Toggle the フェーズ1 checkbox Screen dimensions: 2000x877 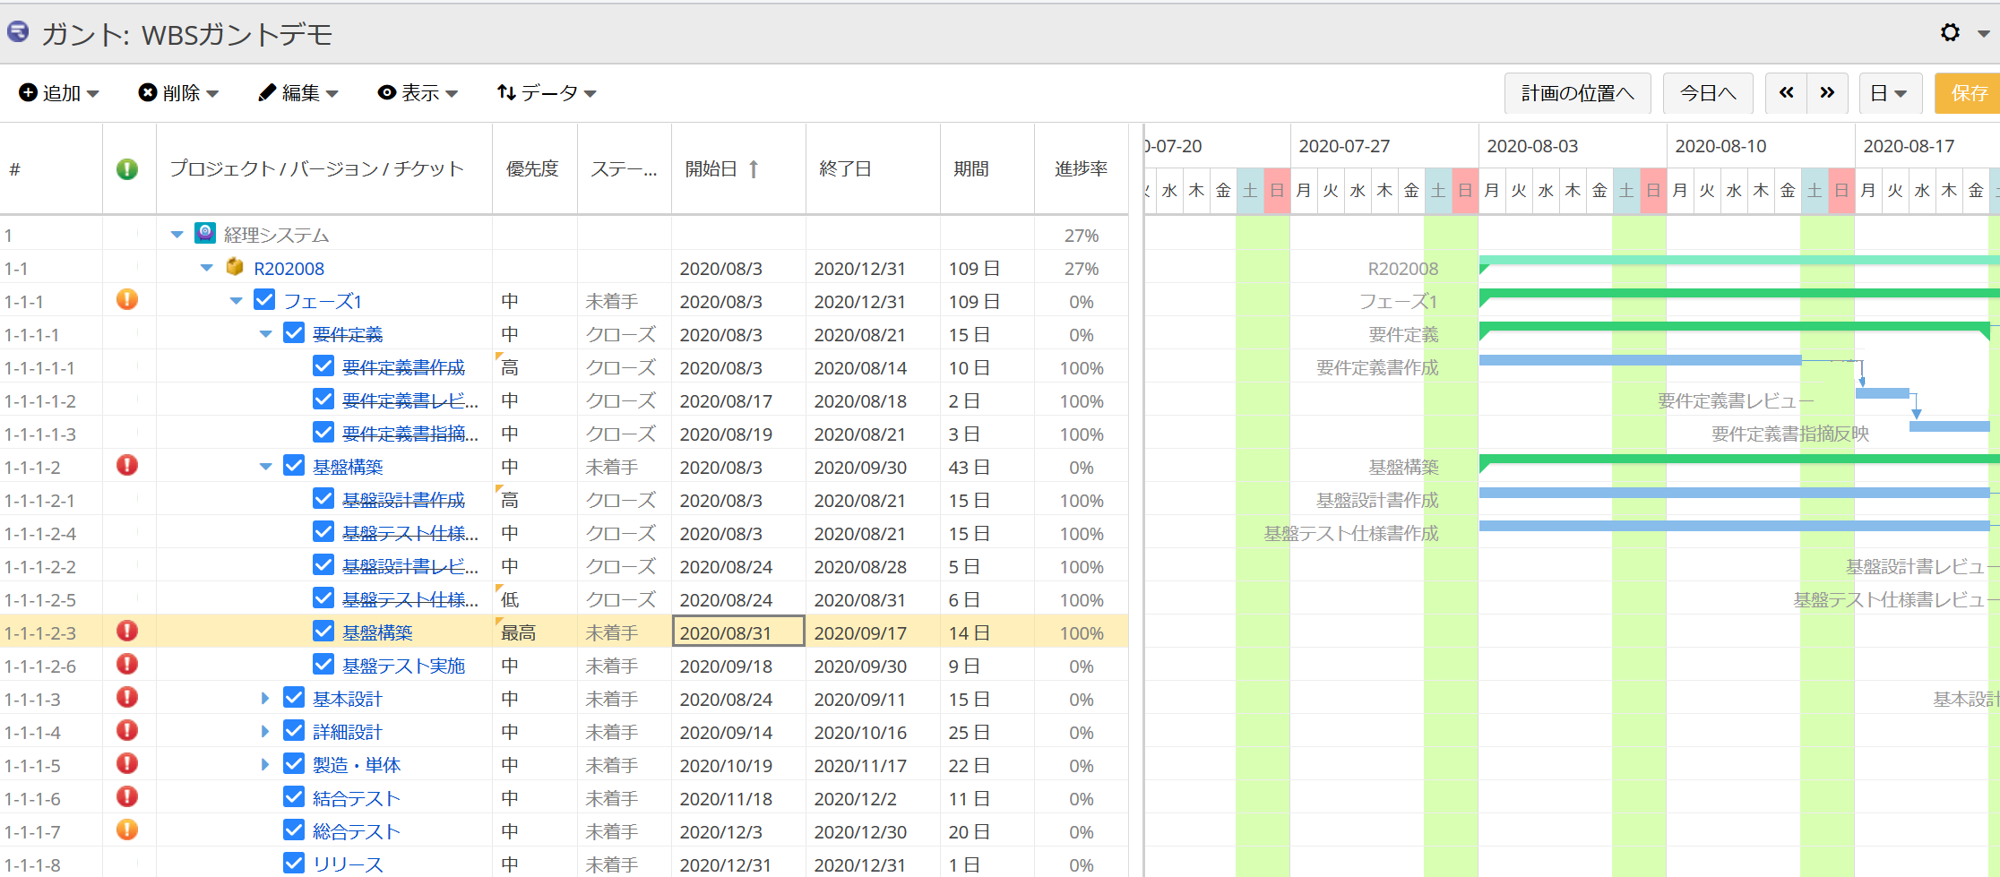[x=264, y=300]
